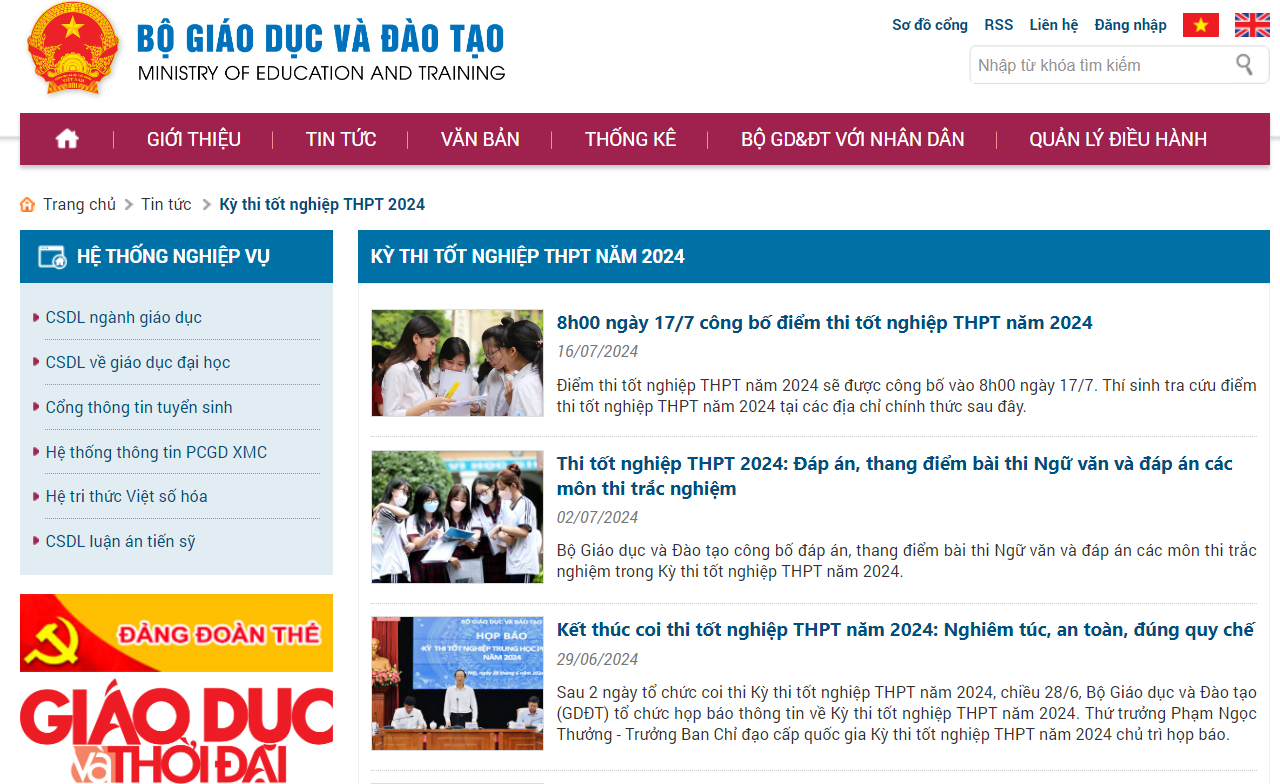This screenshot has height=784, width=1280.
Task: Switch language with the Vietnamese flag
Action: [x=1200, y=25]
